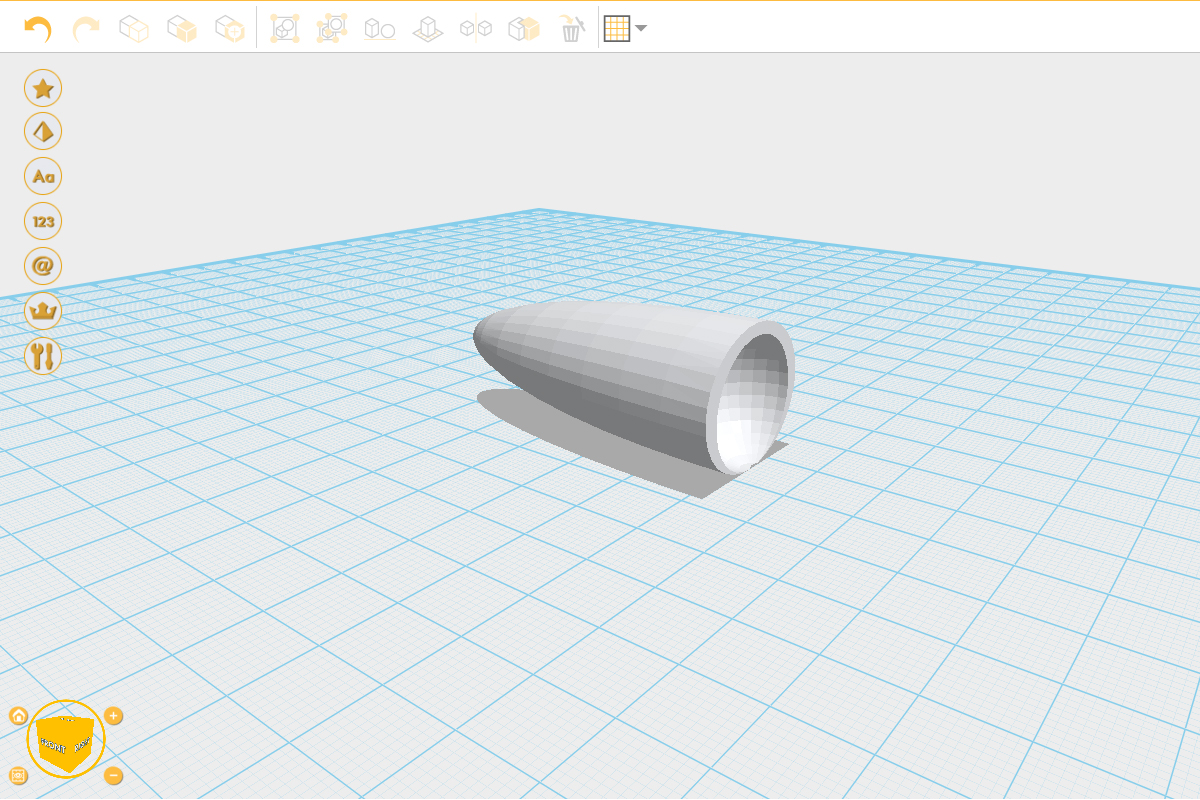
Task: Click the trash can delete icon
Action: tap(571, 29)
